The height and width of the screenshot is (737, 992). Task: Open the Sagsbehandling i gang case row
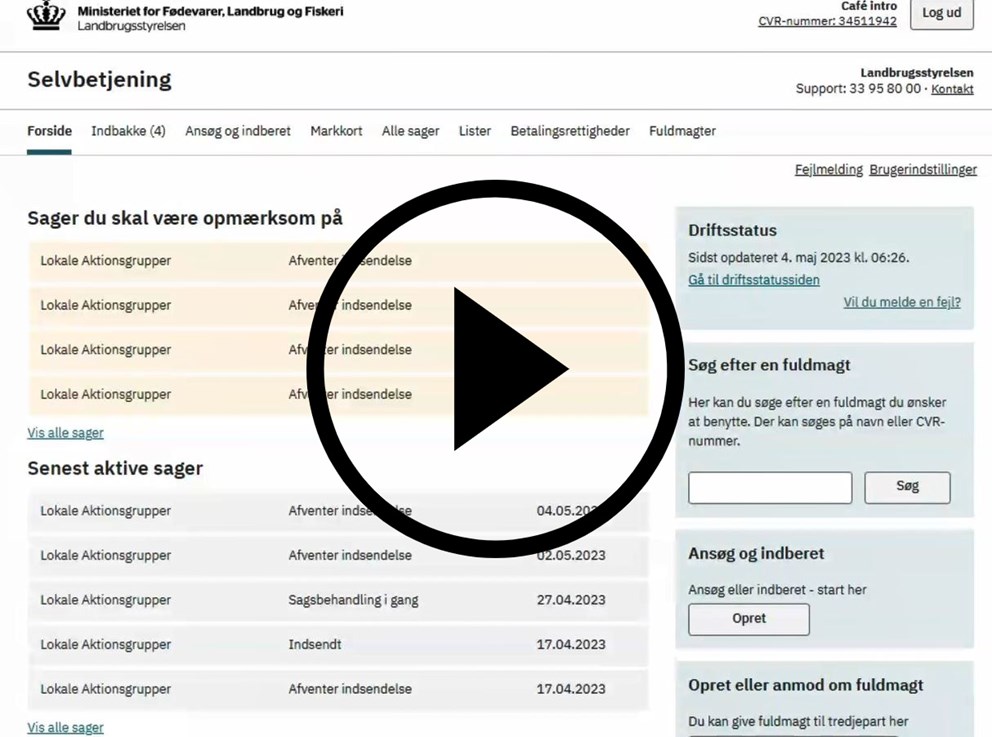click(338, 600)
